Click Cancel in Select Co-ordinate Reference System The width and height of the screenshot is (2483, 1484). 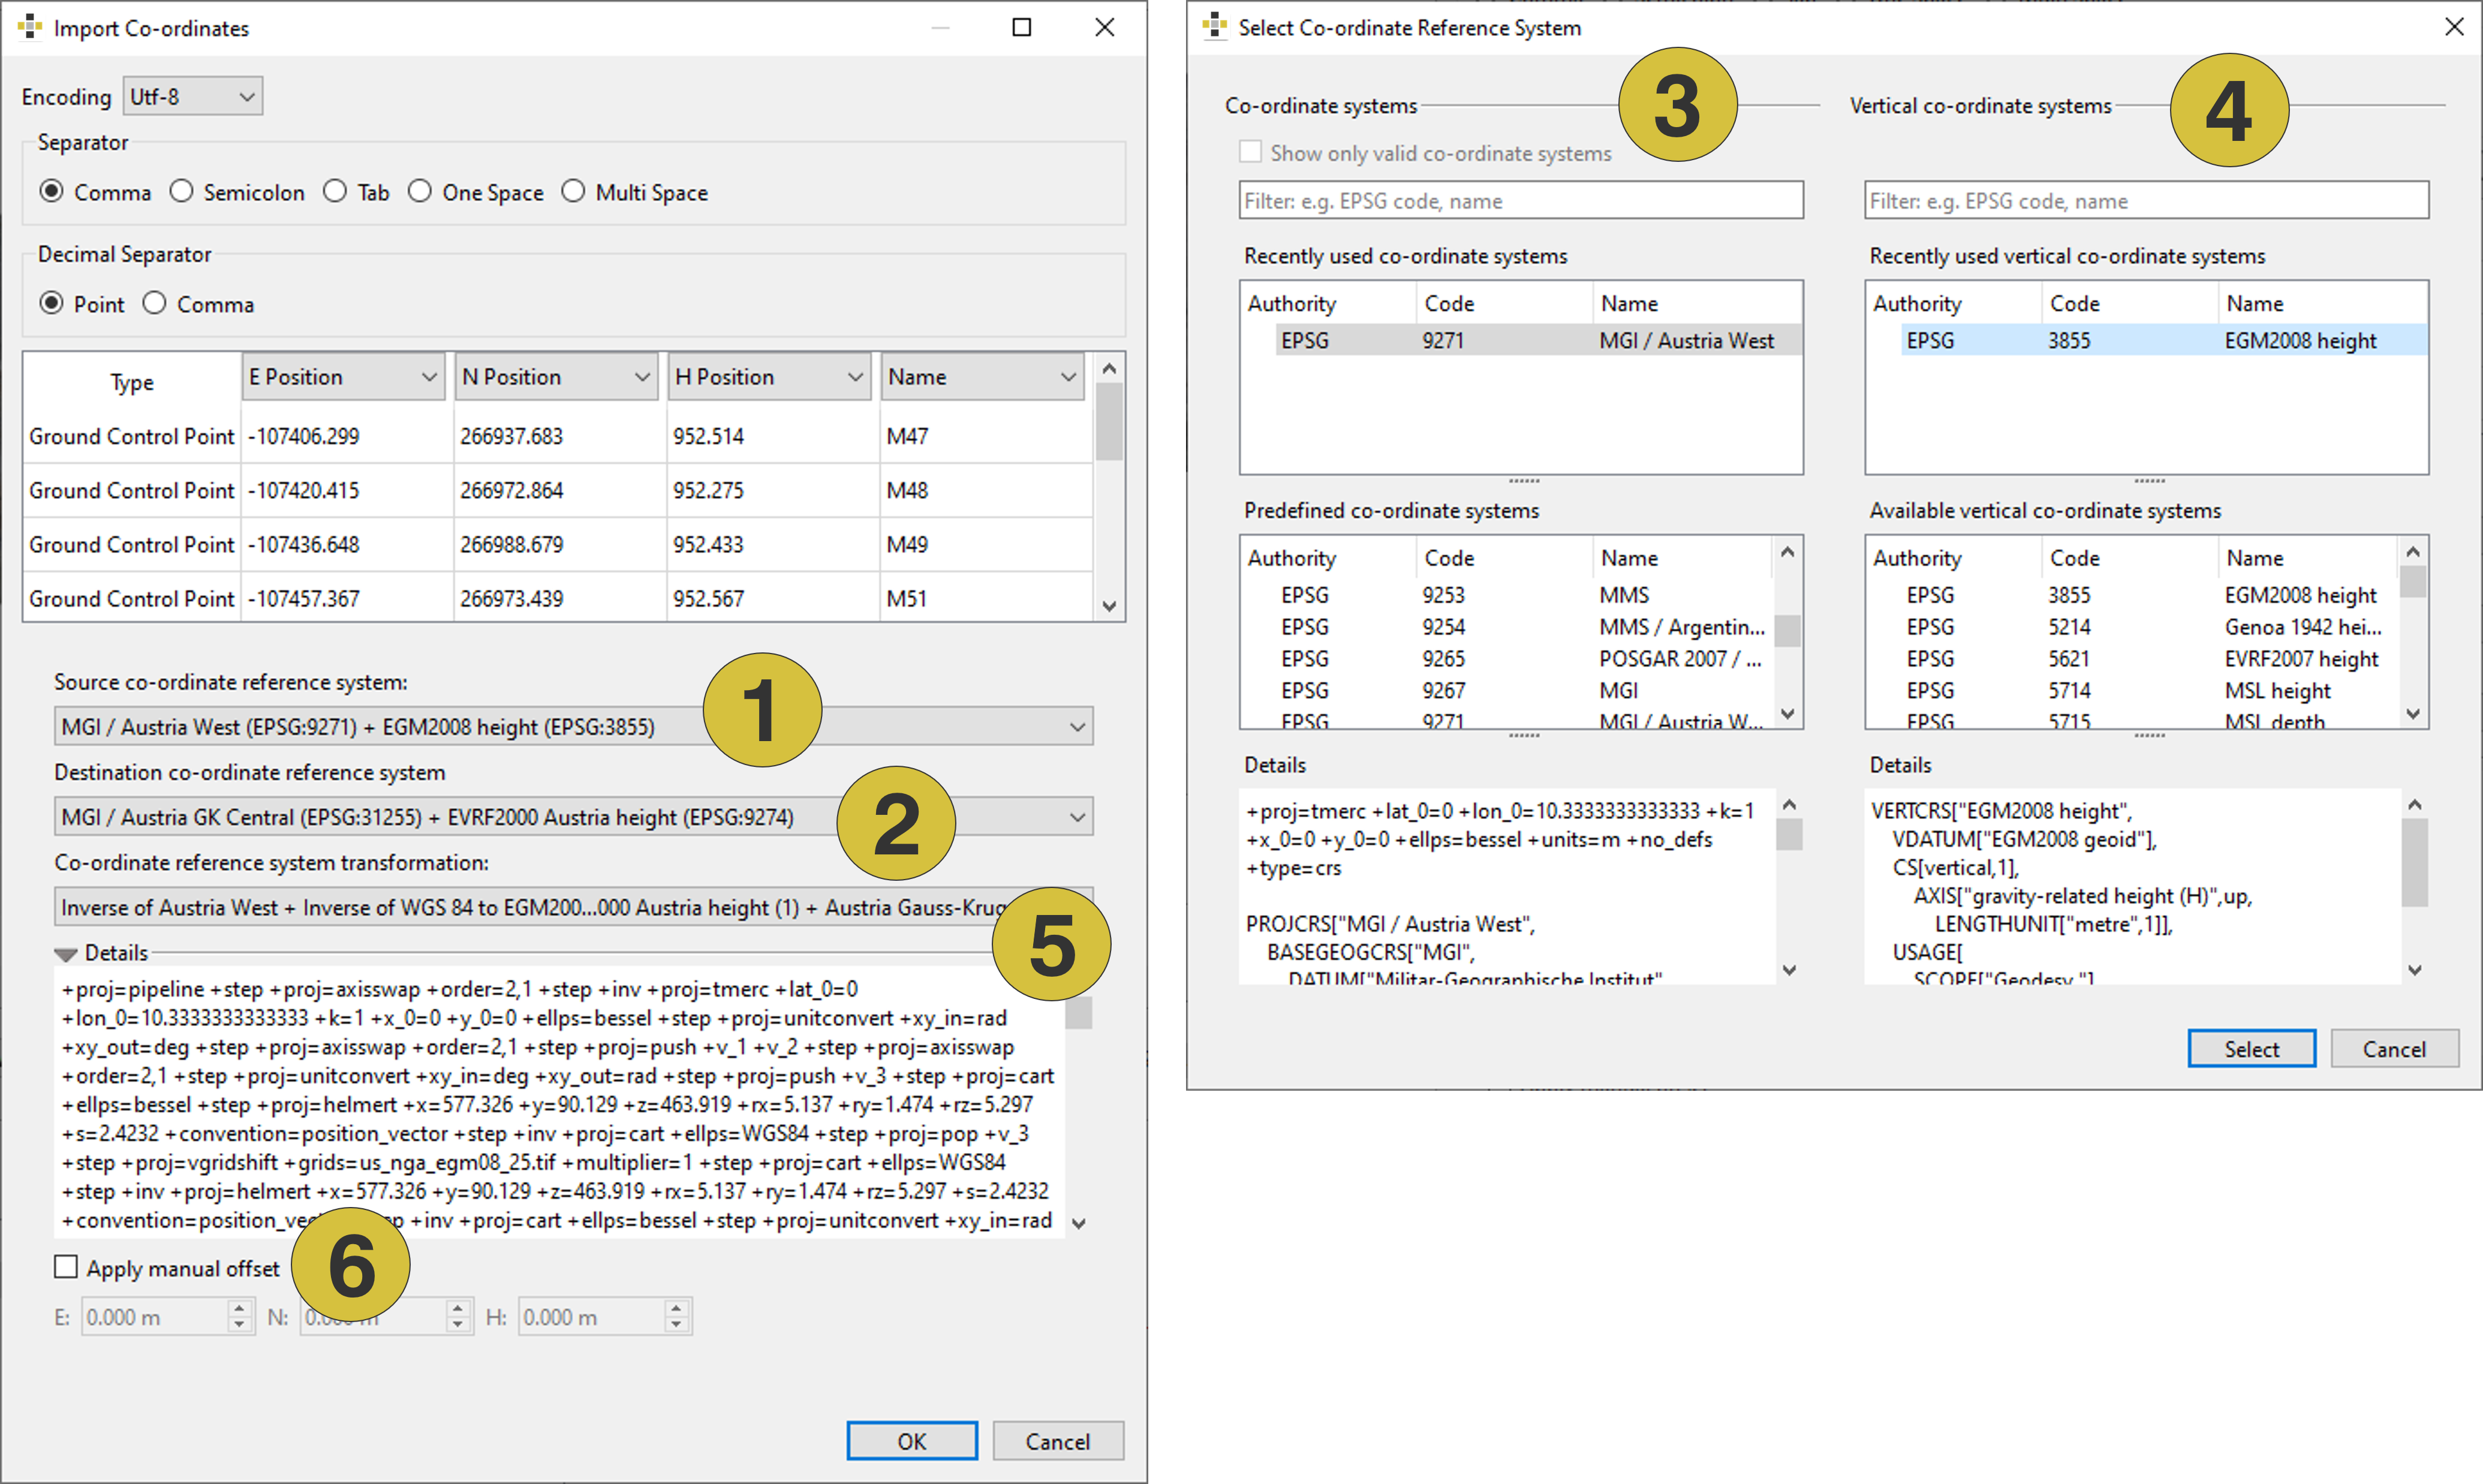click(2394, 1049)
